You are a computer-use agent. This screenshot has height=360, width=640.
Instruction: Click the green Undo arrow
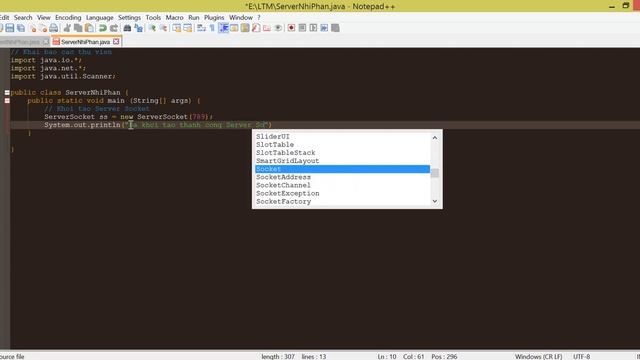(103, 28)
